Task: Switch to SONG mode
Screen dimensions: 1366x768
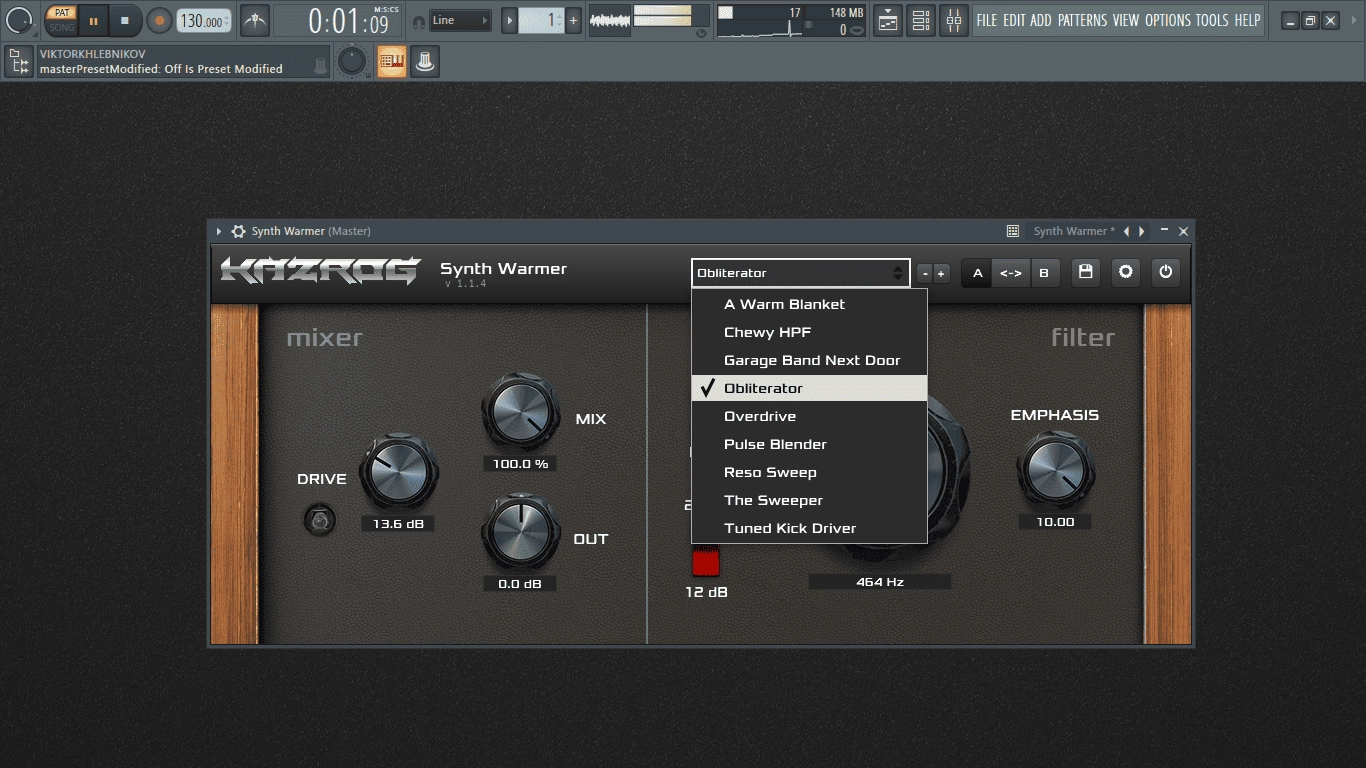Action: point(62,27)
